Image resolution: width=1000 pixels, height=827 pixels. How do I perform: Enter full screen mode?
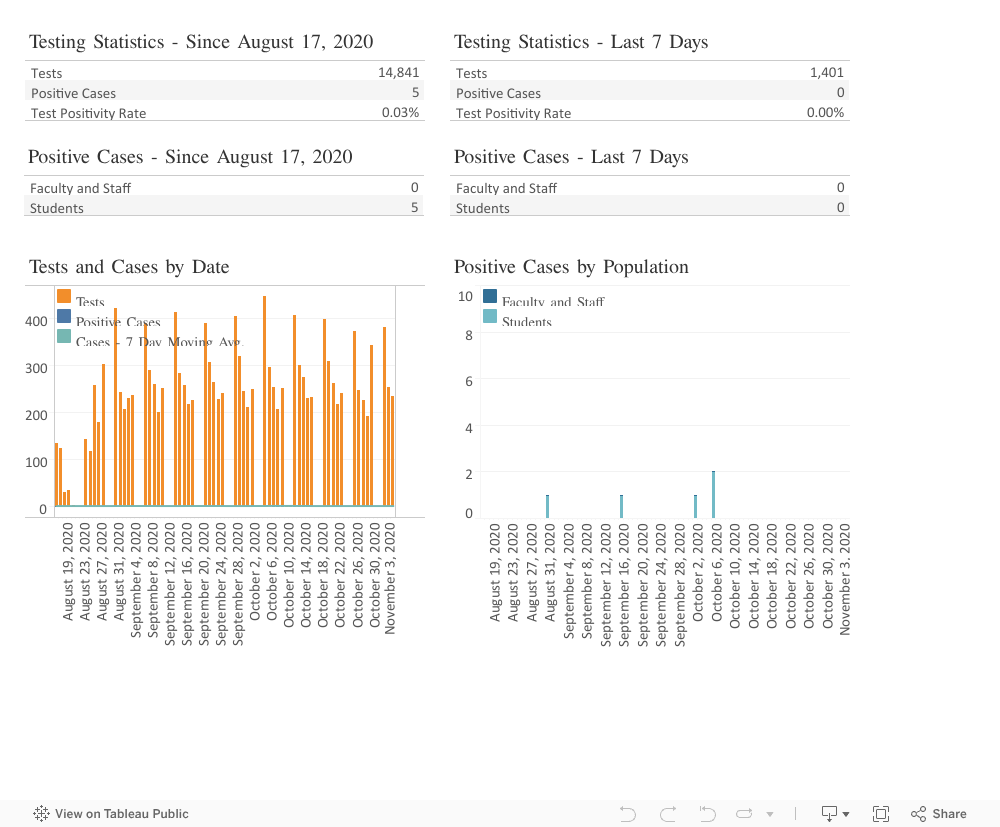coord(881,814)
